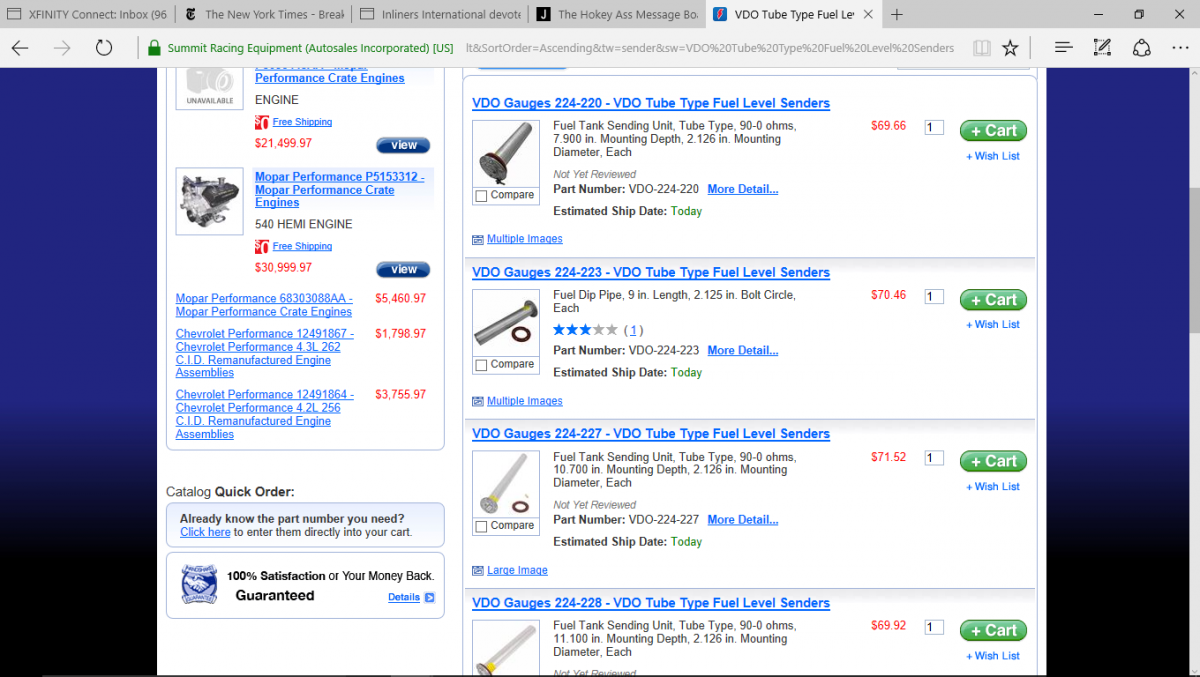Open Mopar Performance P5153312 link
Viewport: 1200px width, 677px height.
340,189
